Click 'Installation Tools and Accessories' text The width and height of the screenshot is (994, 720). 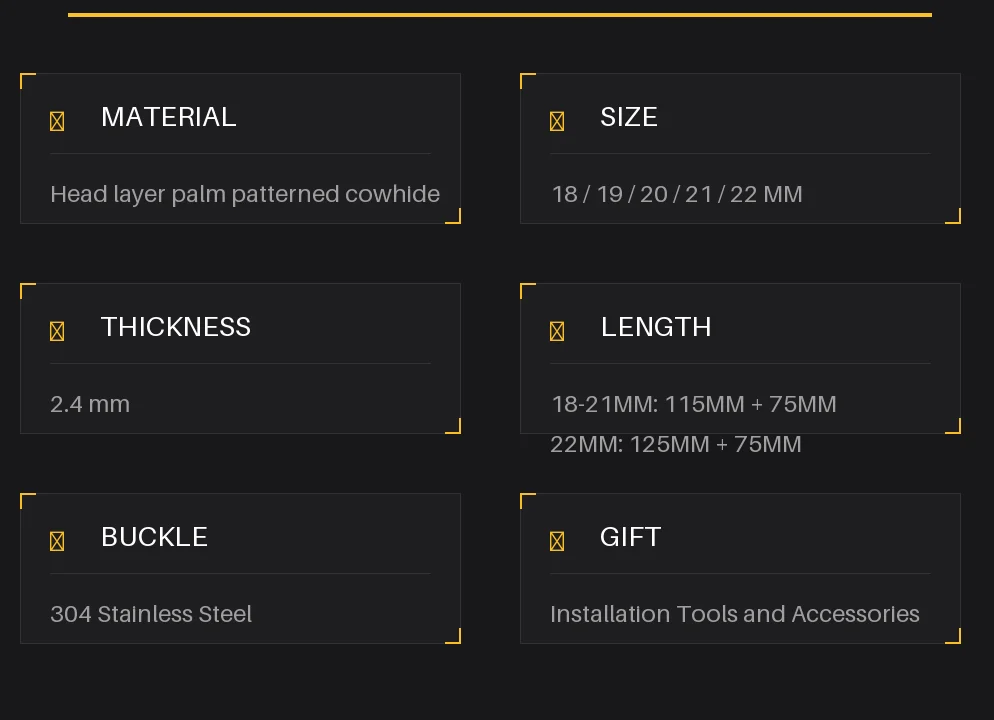point(735,614)
